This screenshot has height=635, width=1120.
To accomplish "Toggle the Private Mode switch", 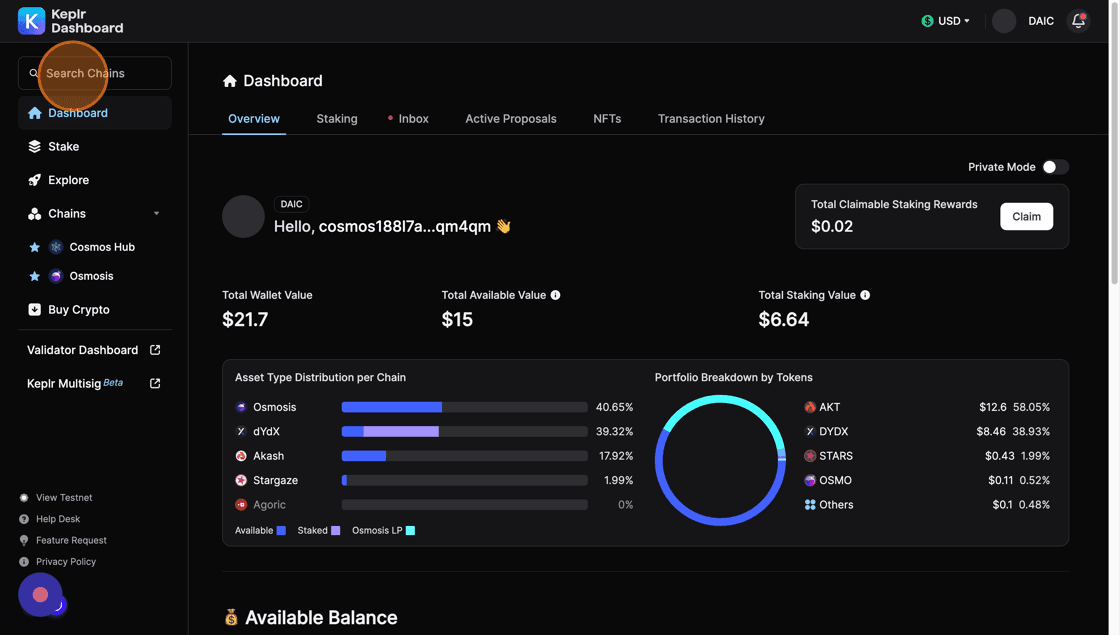I will [x=1055, y=167].
